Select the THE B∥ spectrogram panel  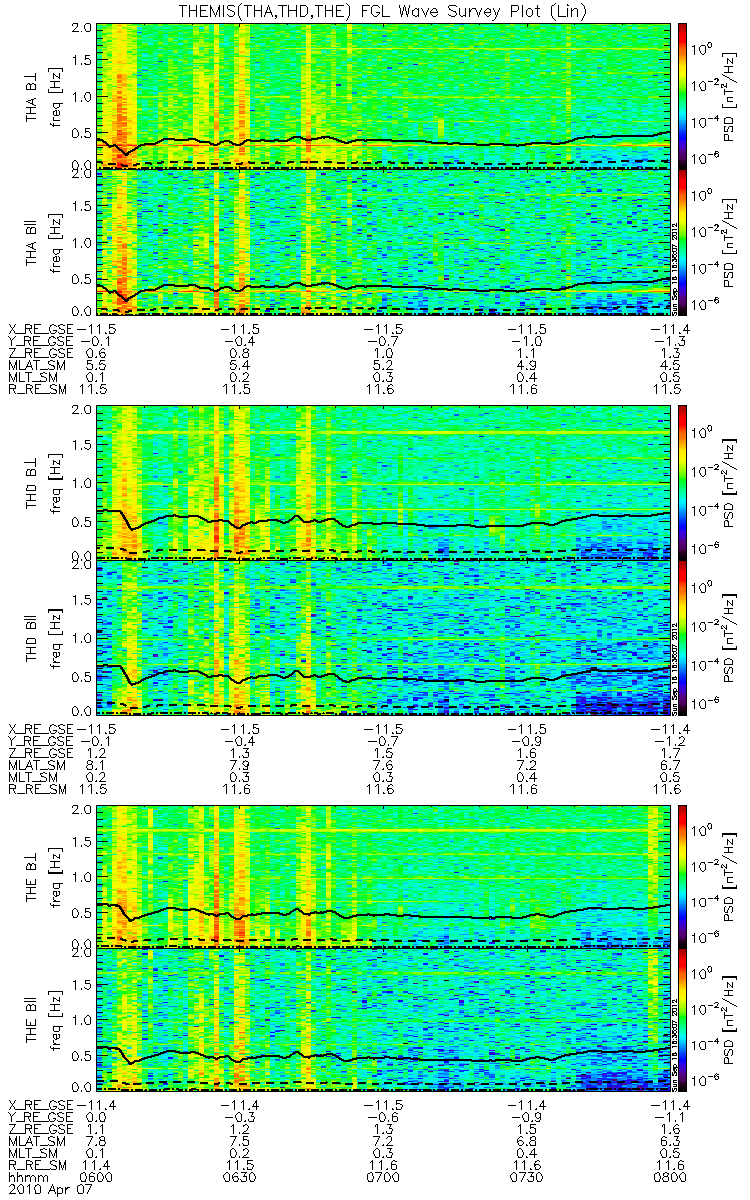pos(384,1018)
